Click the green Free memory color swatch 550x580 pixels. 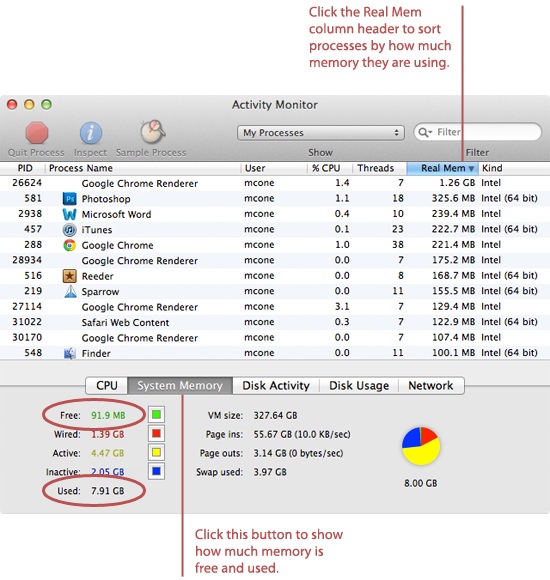(156, 415)
